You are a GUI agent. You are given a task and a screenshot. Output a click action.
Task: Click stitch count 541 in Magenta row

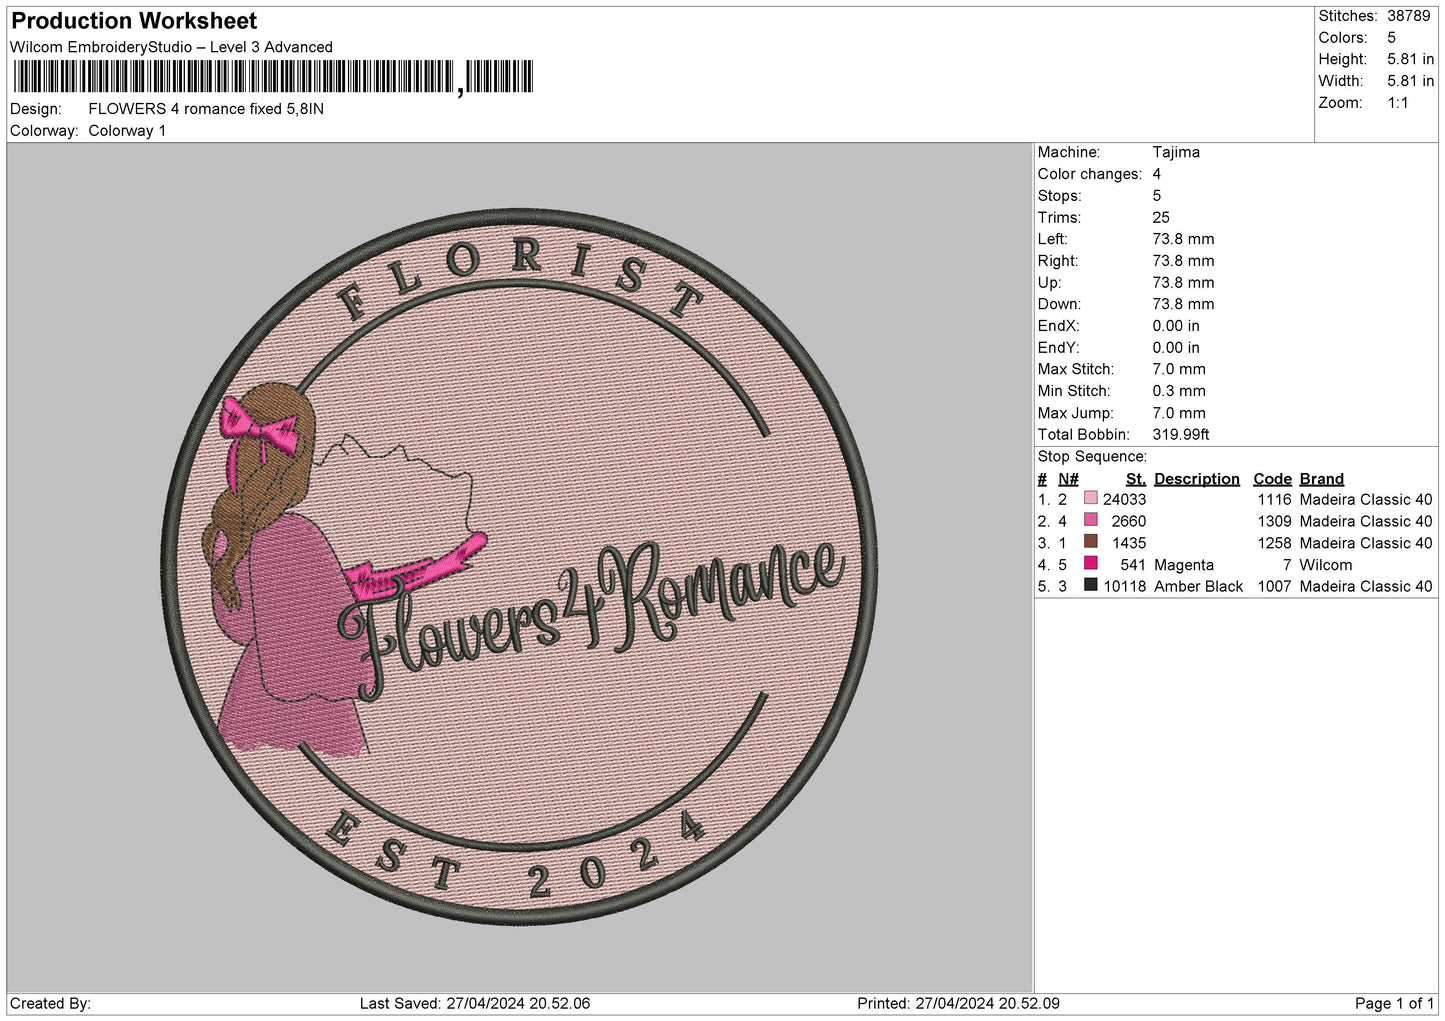[1133, 565]
